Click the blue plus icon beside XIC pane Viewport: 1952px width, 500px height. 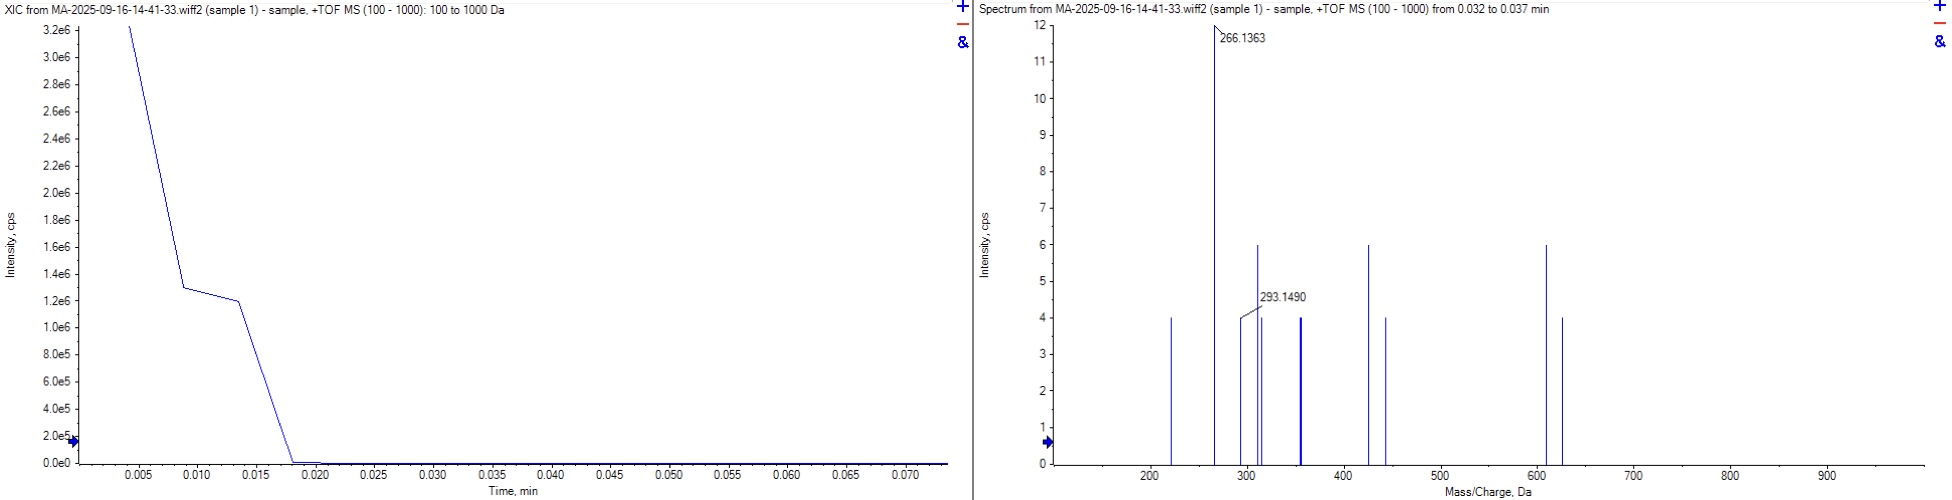tap(963, 7)
